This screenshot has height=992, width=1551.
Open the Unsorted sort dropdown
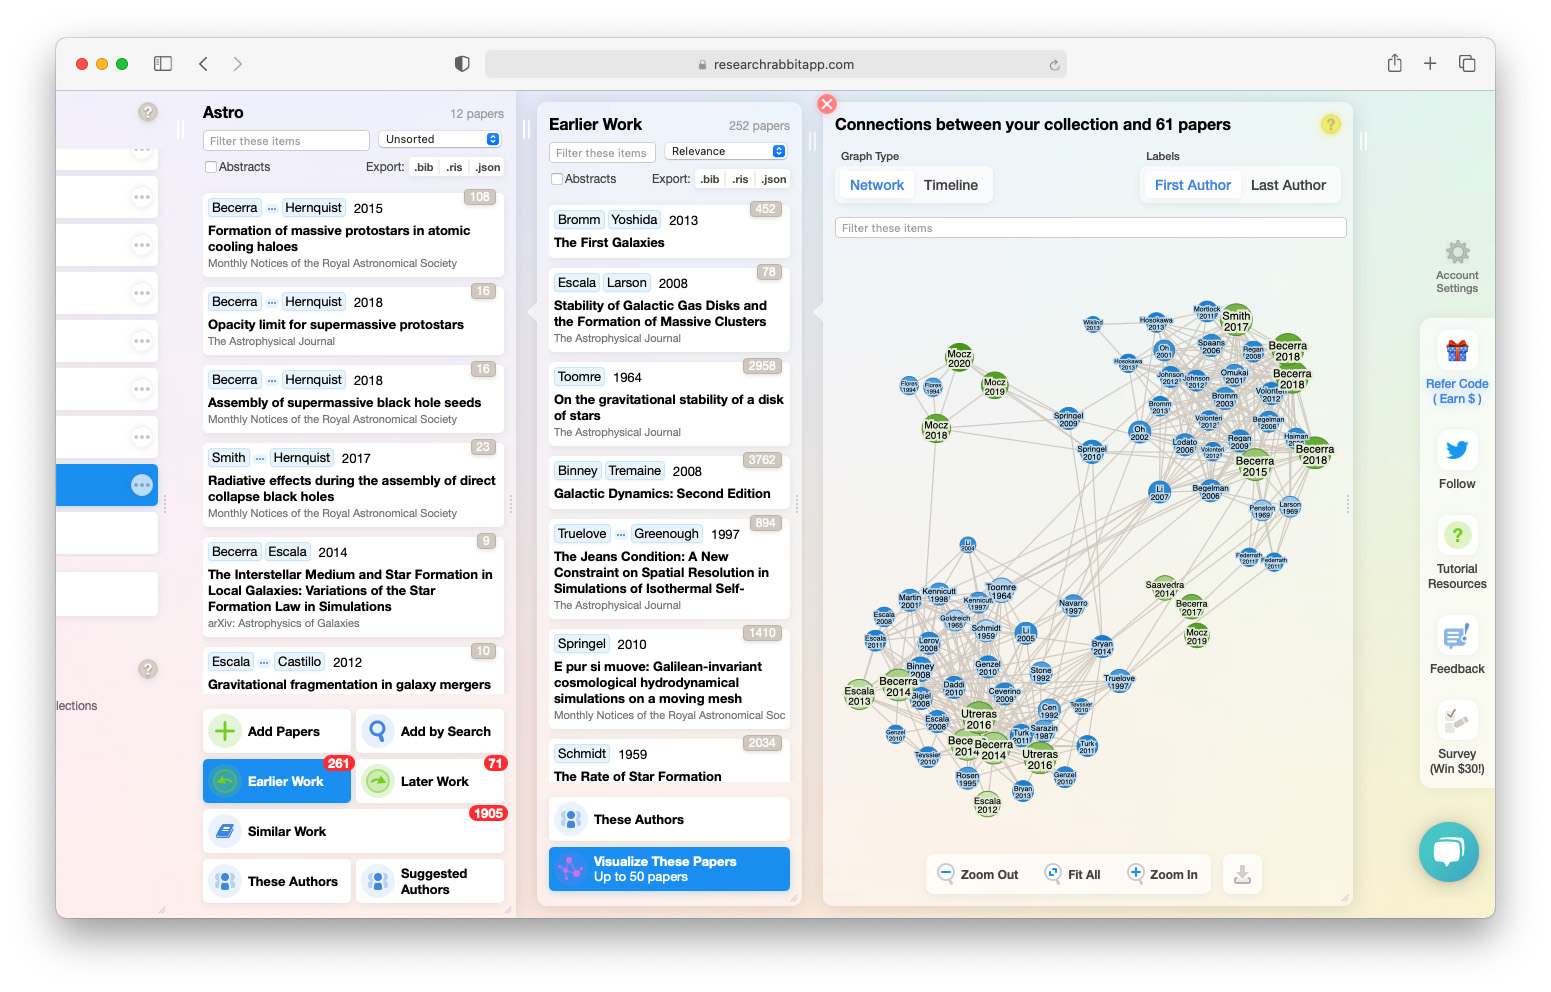(439, 139)
